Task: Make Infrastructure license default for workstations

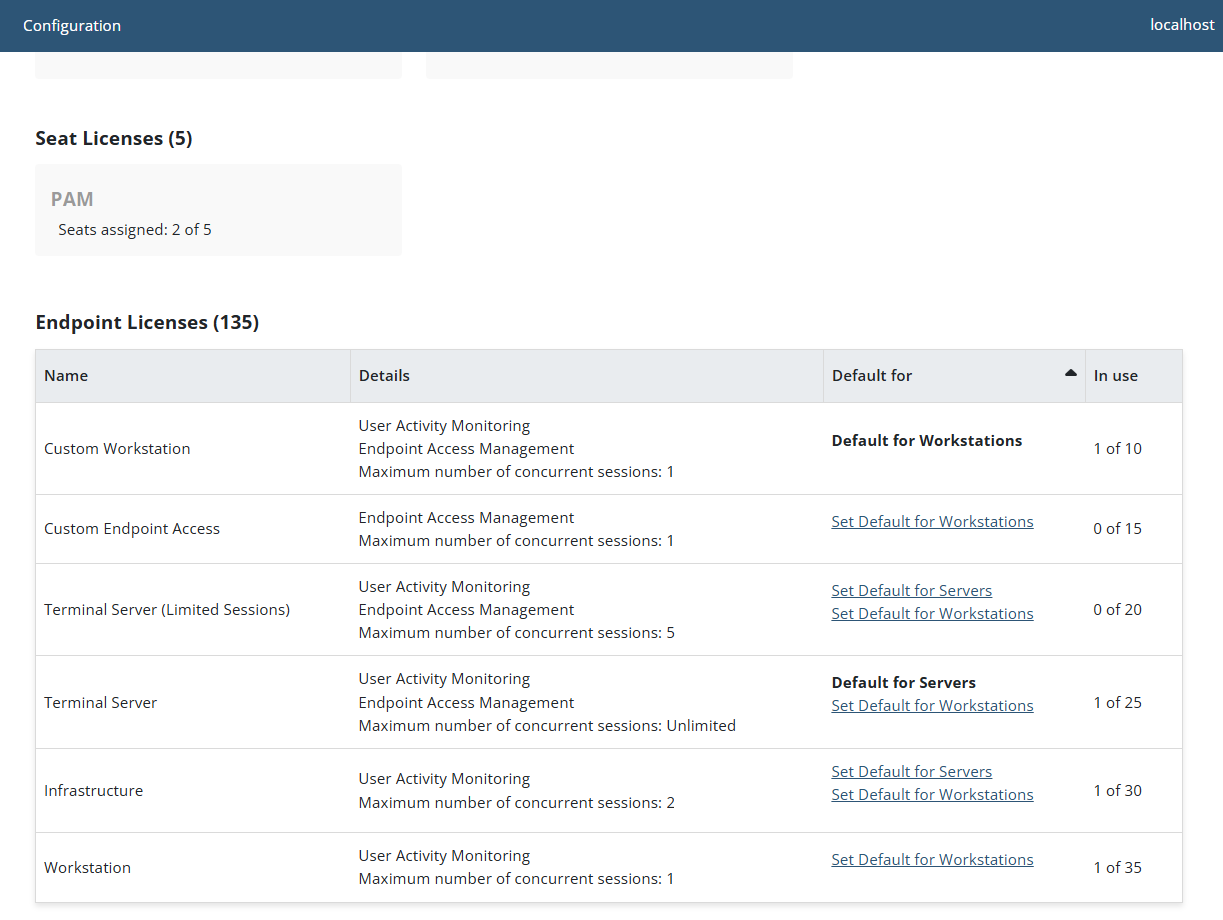Action: [932, 795]
